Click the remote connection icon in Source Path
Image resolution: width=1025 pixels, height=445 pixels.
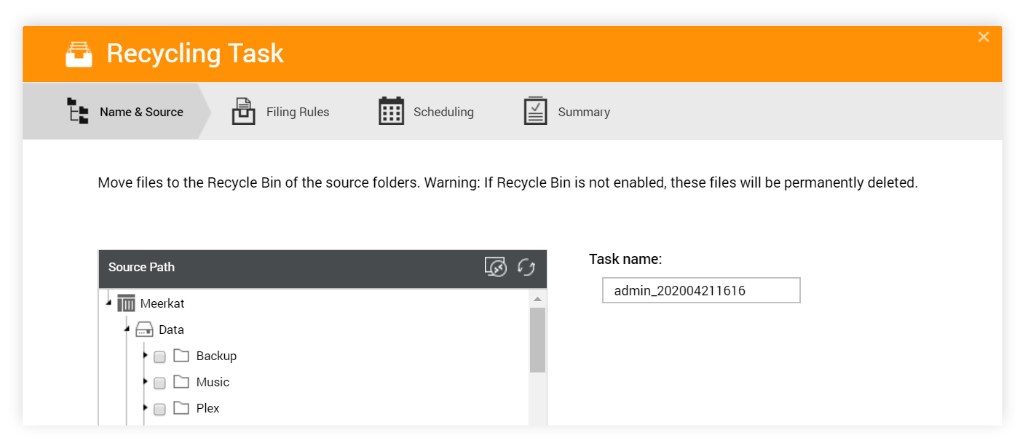pos(496,267)
